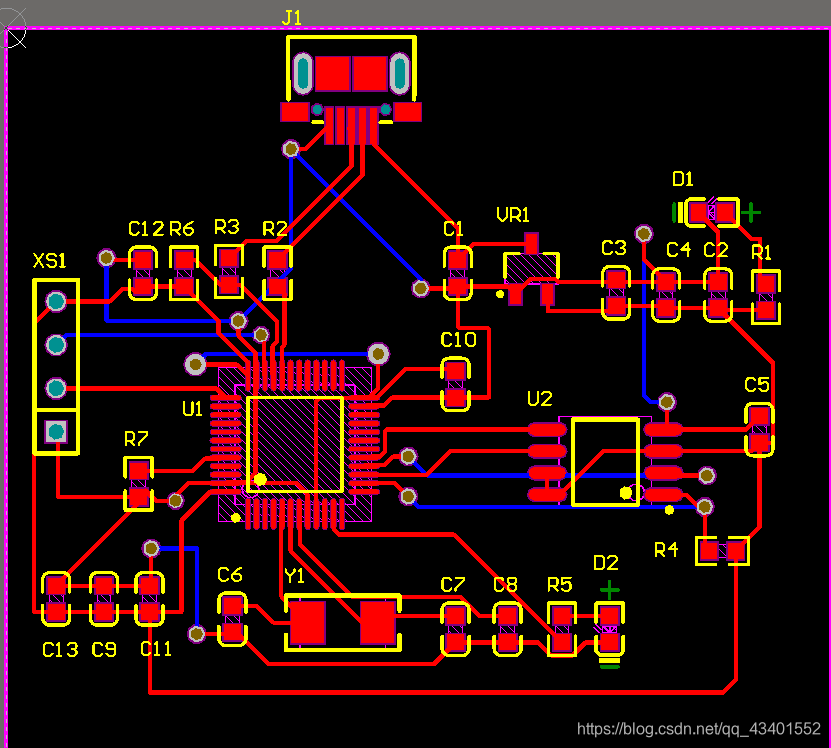
Task: Select the U2 SOIC chip body
Action: click(x=605, y=461)
